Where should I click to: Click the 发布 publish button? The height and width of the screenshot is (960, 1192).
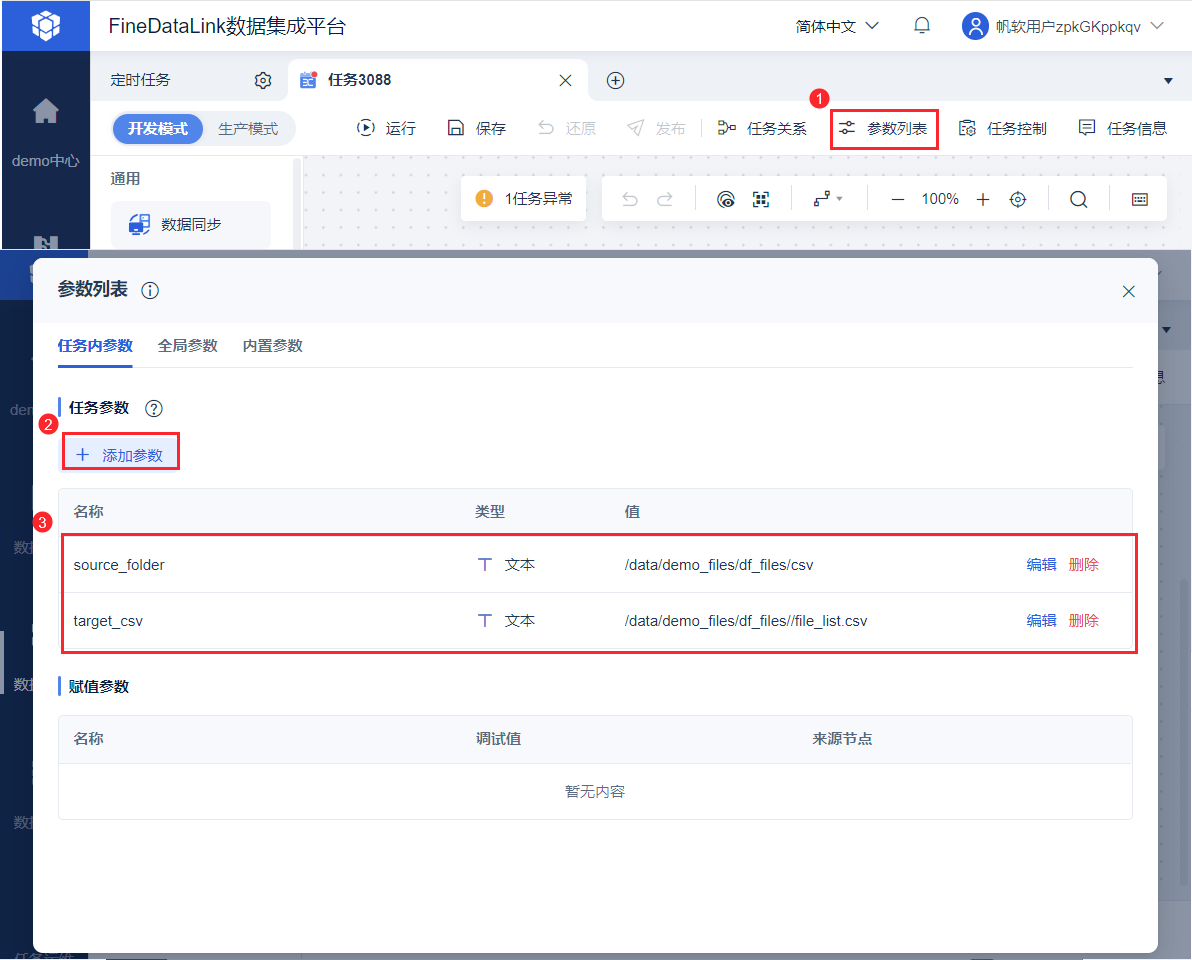coord(656,128)
